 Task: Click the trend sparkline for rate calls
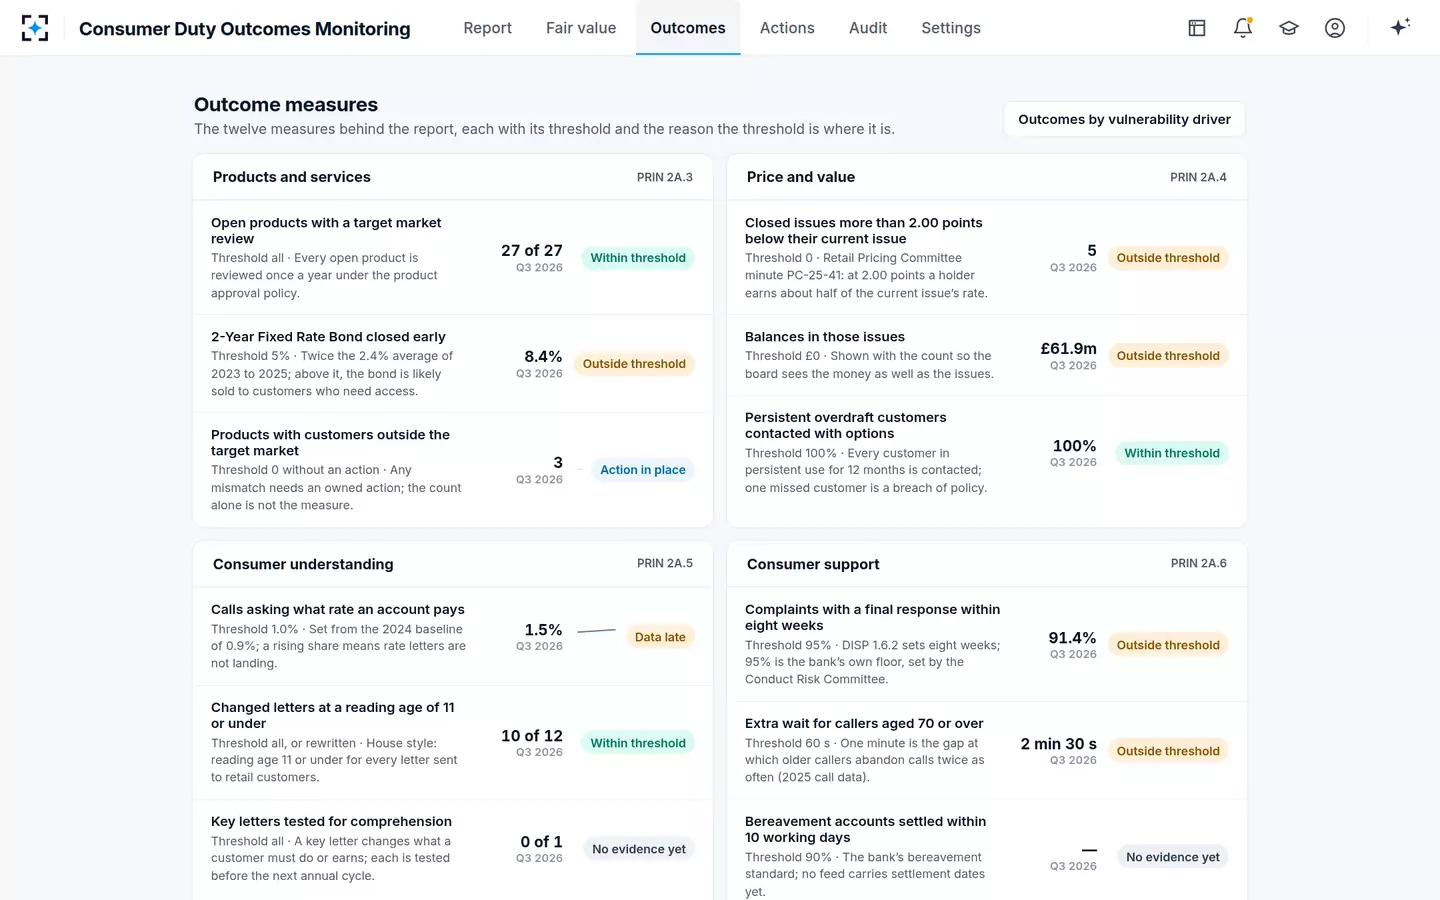pos(597,631)
